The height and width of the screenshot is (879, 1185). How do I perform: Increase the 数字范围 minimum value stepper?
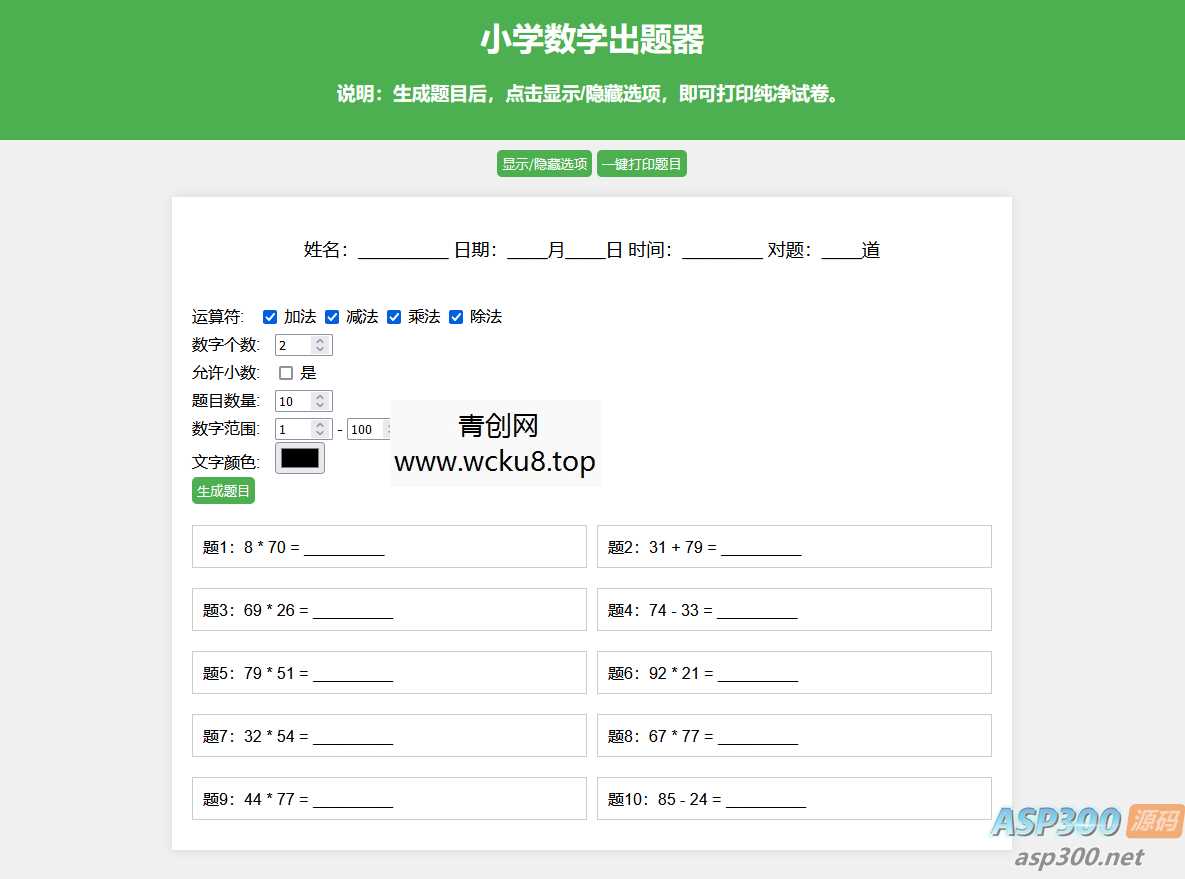click(322, 424)
